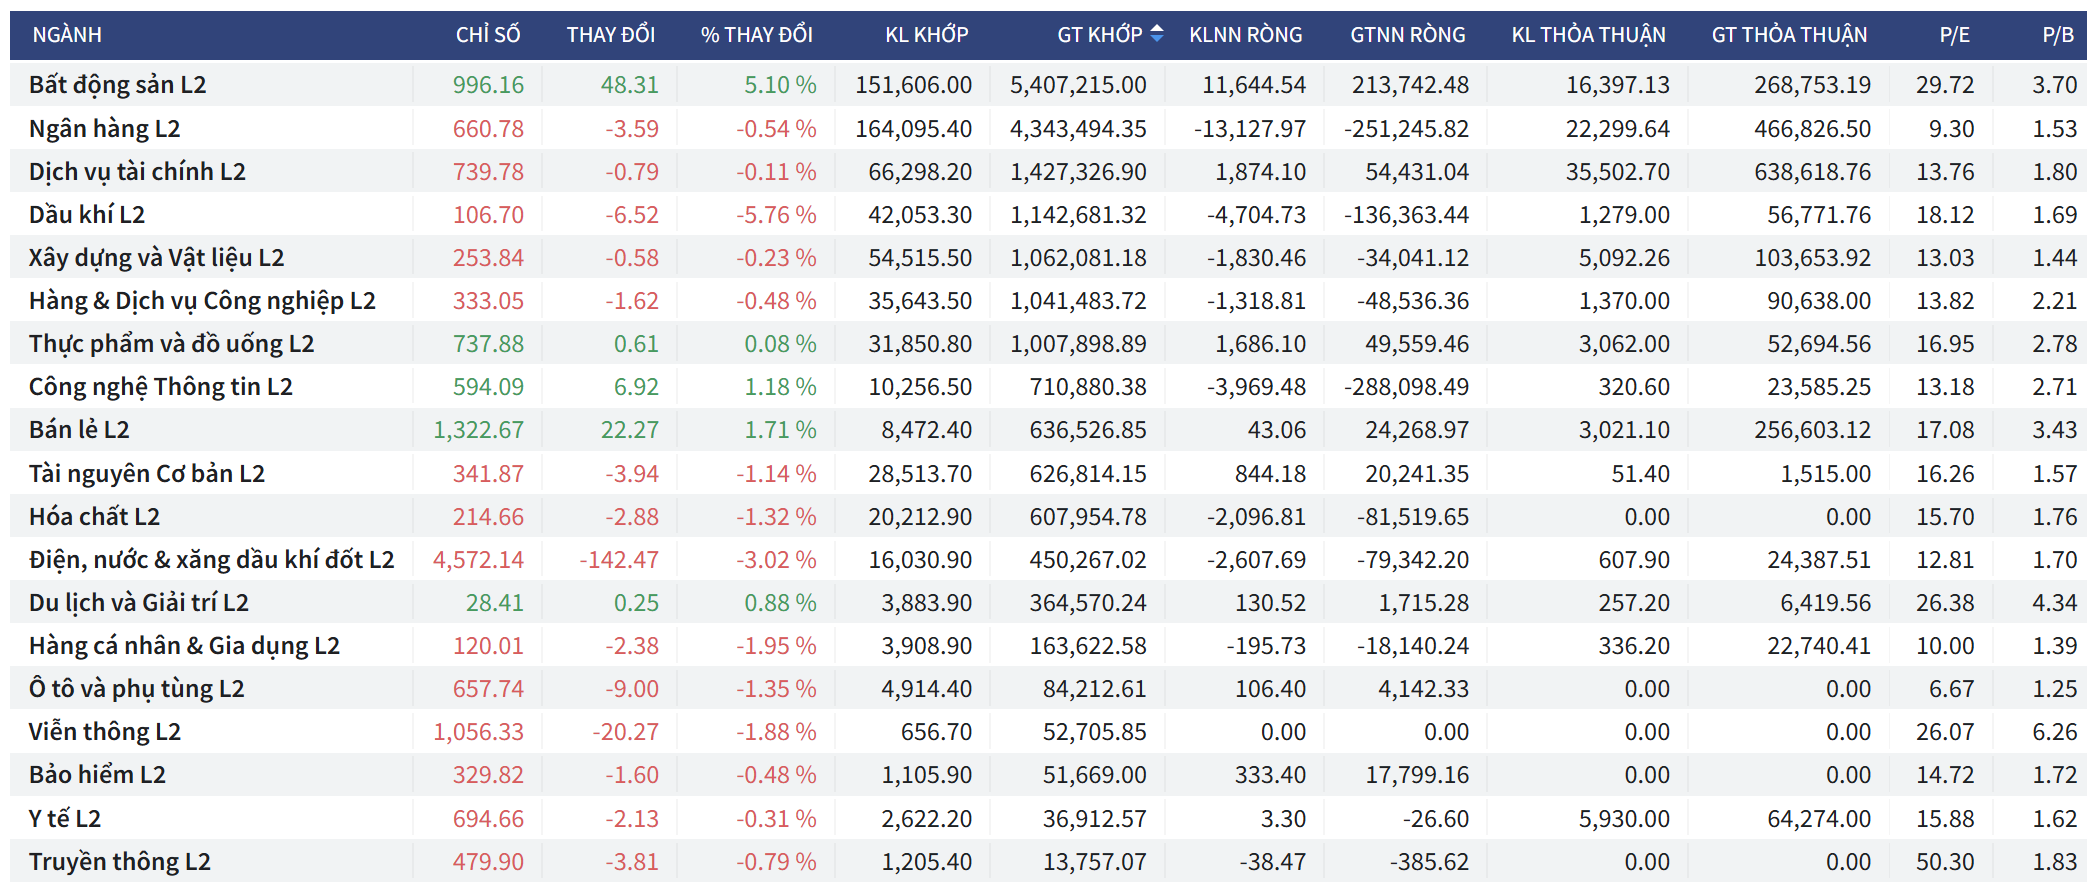
Task: Sort table by P/B header
Action: click(2057, 35)
